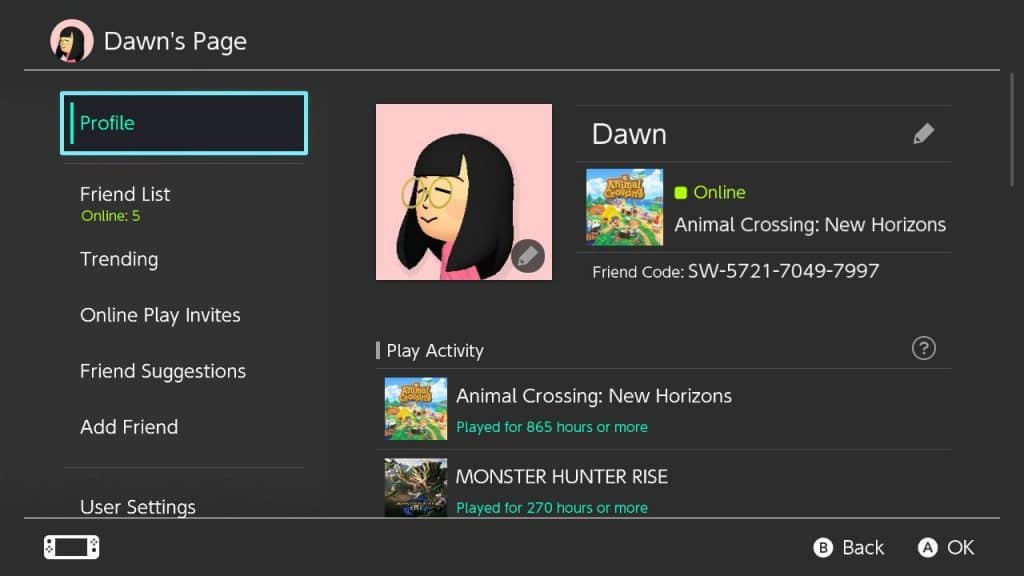The width and height of the screenshot is (1024, 576).
Task: Open the Friend List showing 5 online
Action: pyautogui.click(x=125, y=193)
